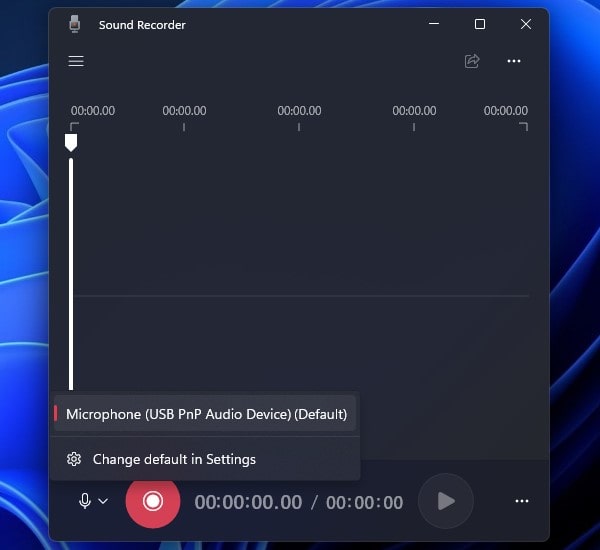Click the white playhead marker handle
Viewport: 600px width, 550px height.
tap(71, 142)
